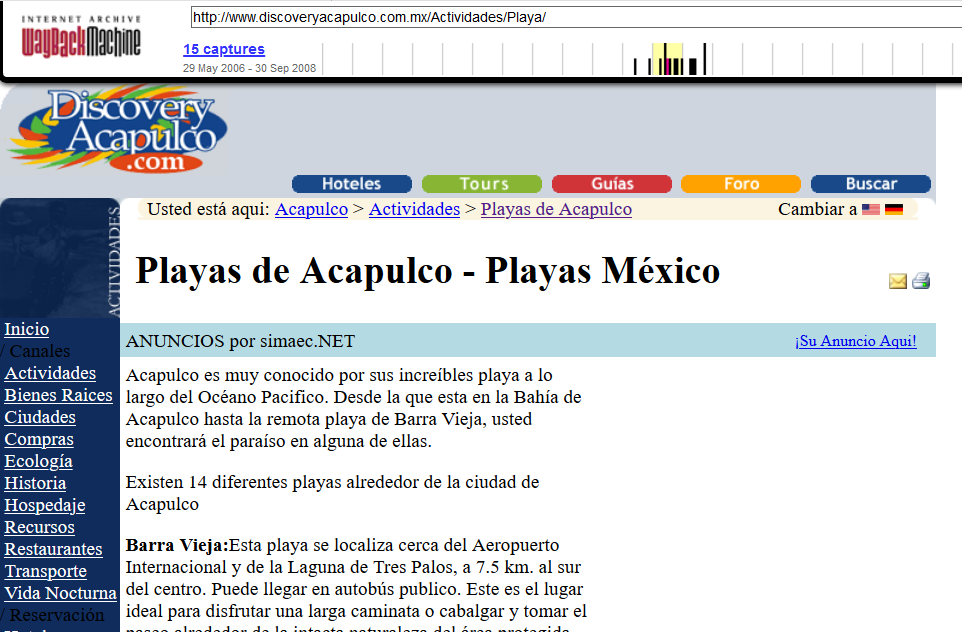Open the Ecología sidebar link
The image size is (962, 632).
pyautogui.click(x=38, y=461)
